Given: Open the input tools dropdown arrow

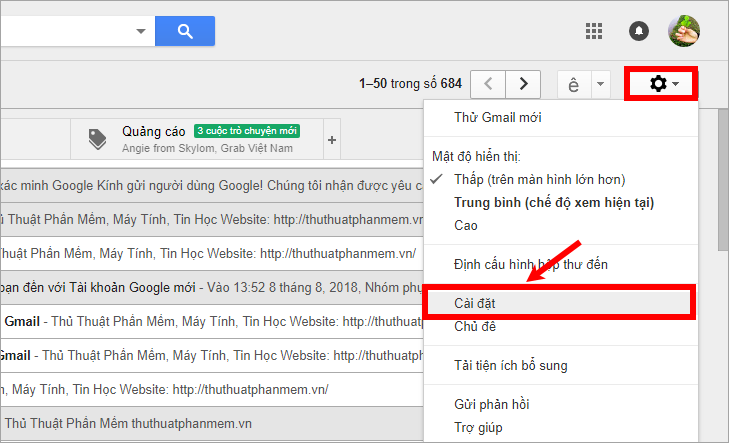Looking at the screenshot, I should [x=601, y=85].
